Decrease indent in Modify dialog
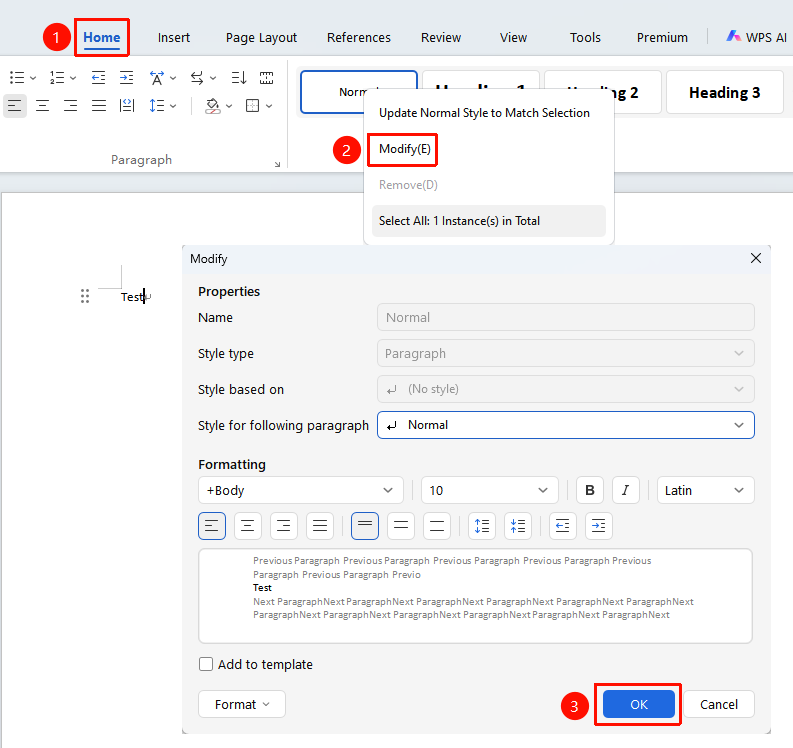Image resolution: width=793 pixels, height=748 pixels. [562, 526]
